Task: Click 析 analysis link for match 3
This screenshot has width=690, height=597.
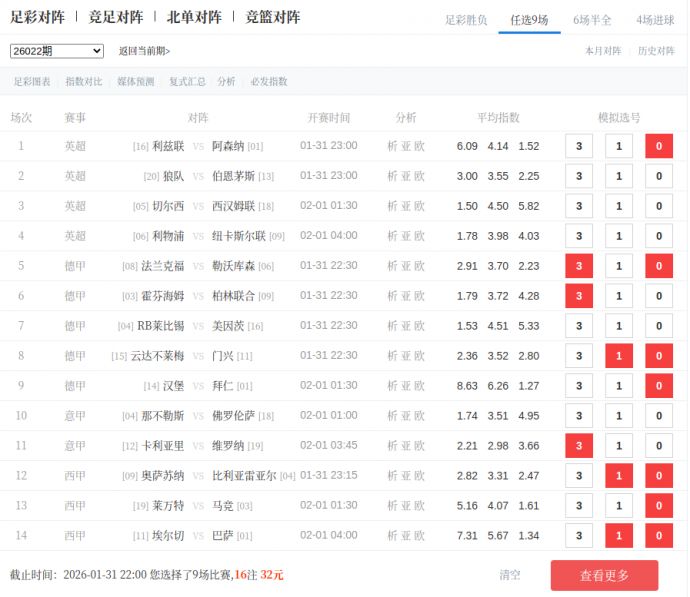Action: (393, 206)
